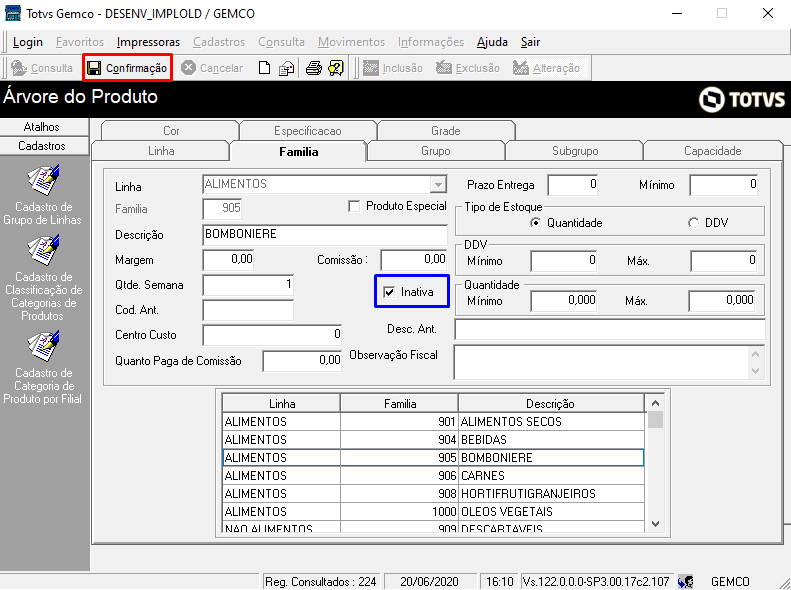Select the OLEOS VEGETAIS row

[x=433, y=512]
